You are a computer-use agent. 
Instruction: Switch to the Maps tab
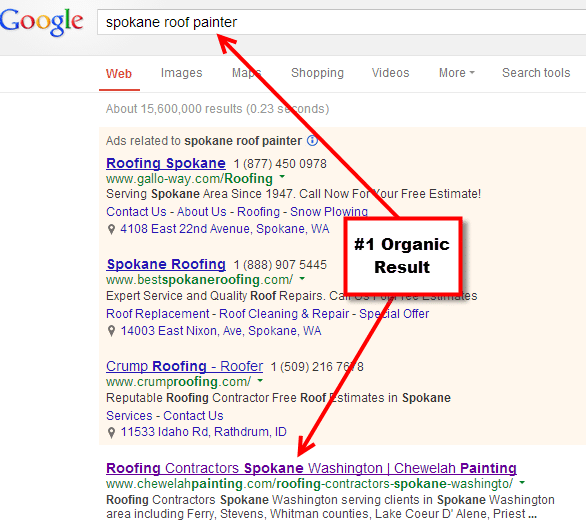(x=247, y=73)
